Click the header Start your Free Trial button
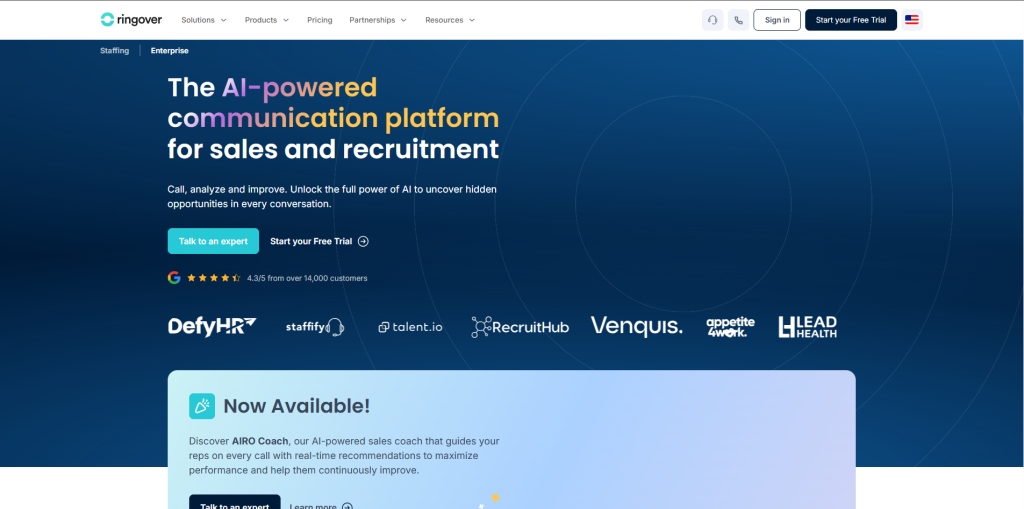This screenshot has width=1024, height=509. coord(850,20)
